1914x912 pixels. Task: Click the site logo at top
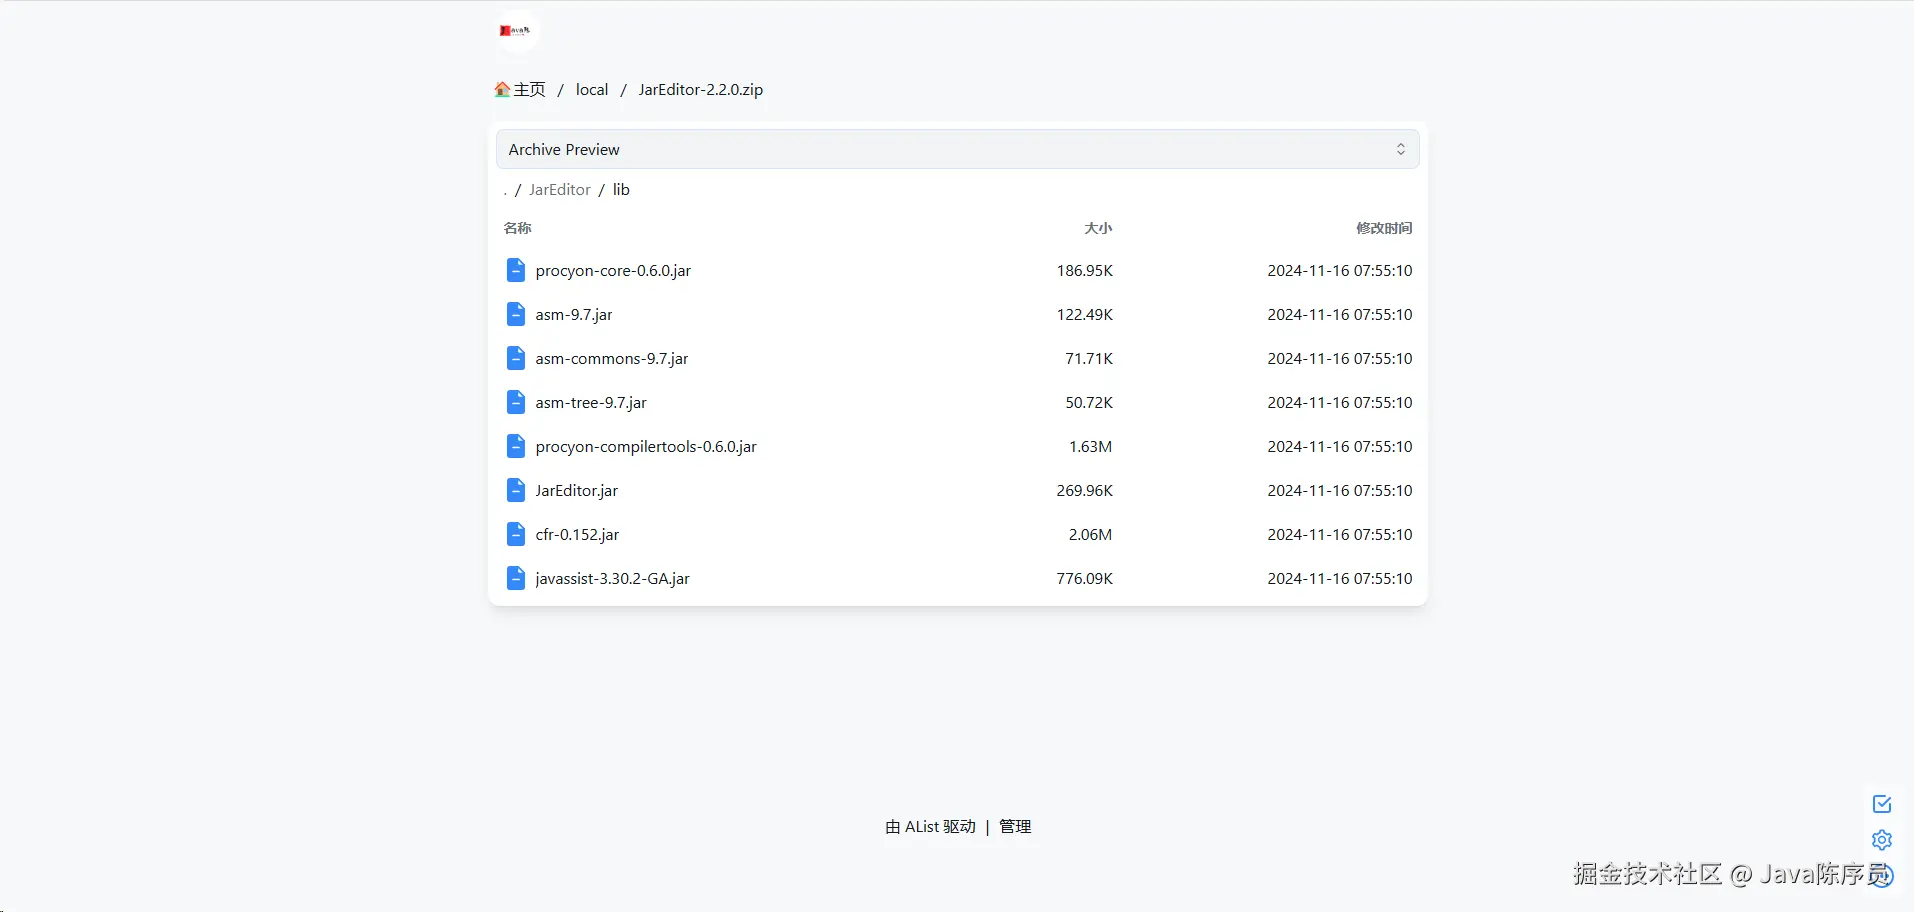518,31
